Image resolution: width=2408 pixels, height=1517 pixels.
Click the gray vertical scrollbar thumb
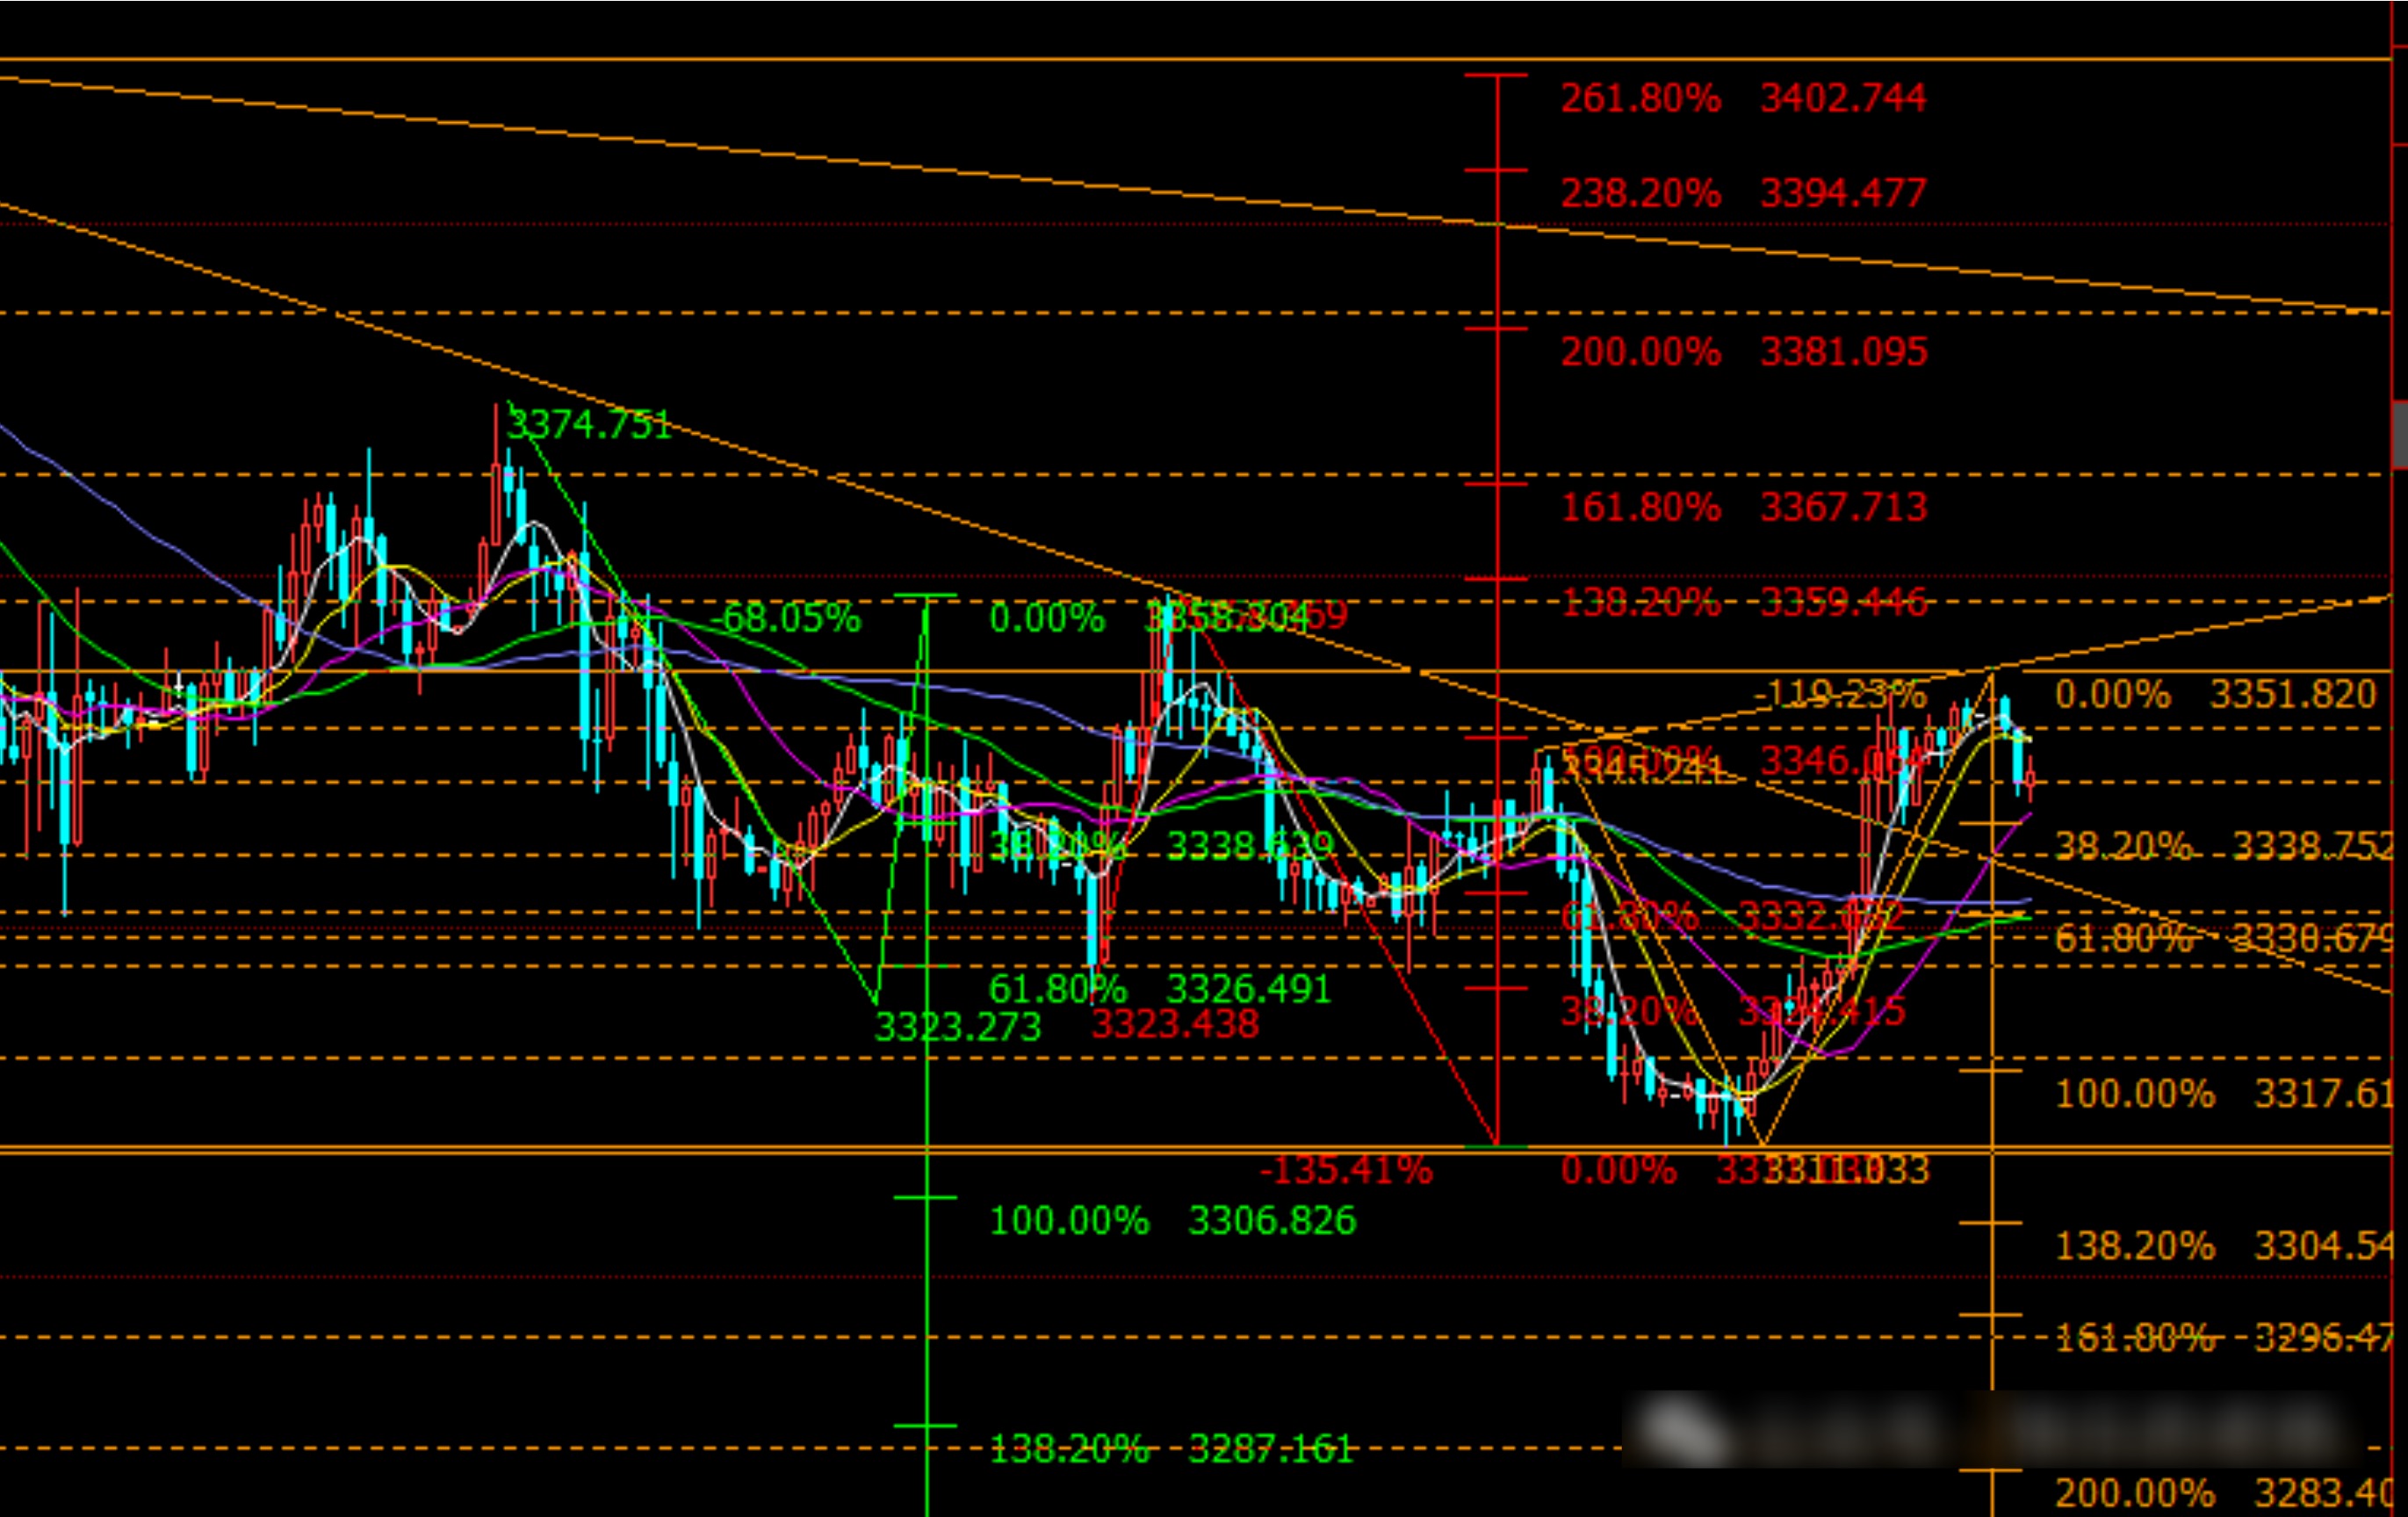2399,433
